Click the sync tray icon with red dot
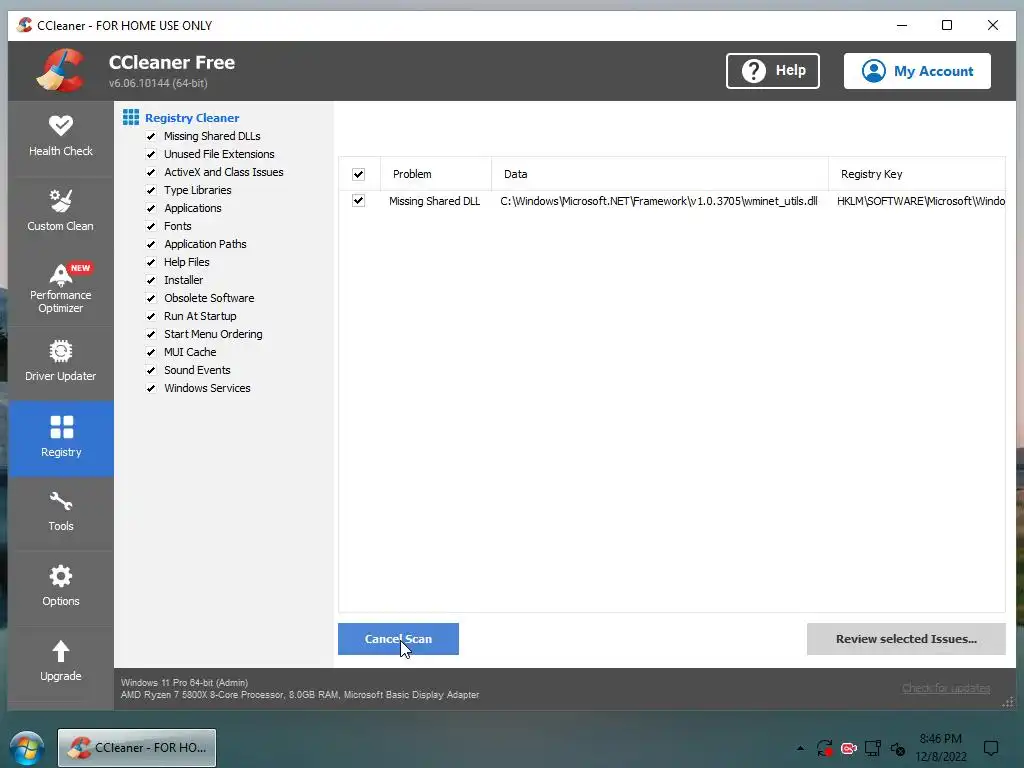 pos(825,748)
